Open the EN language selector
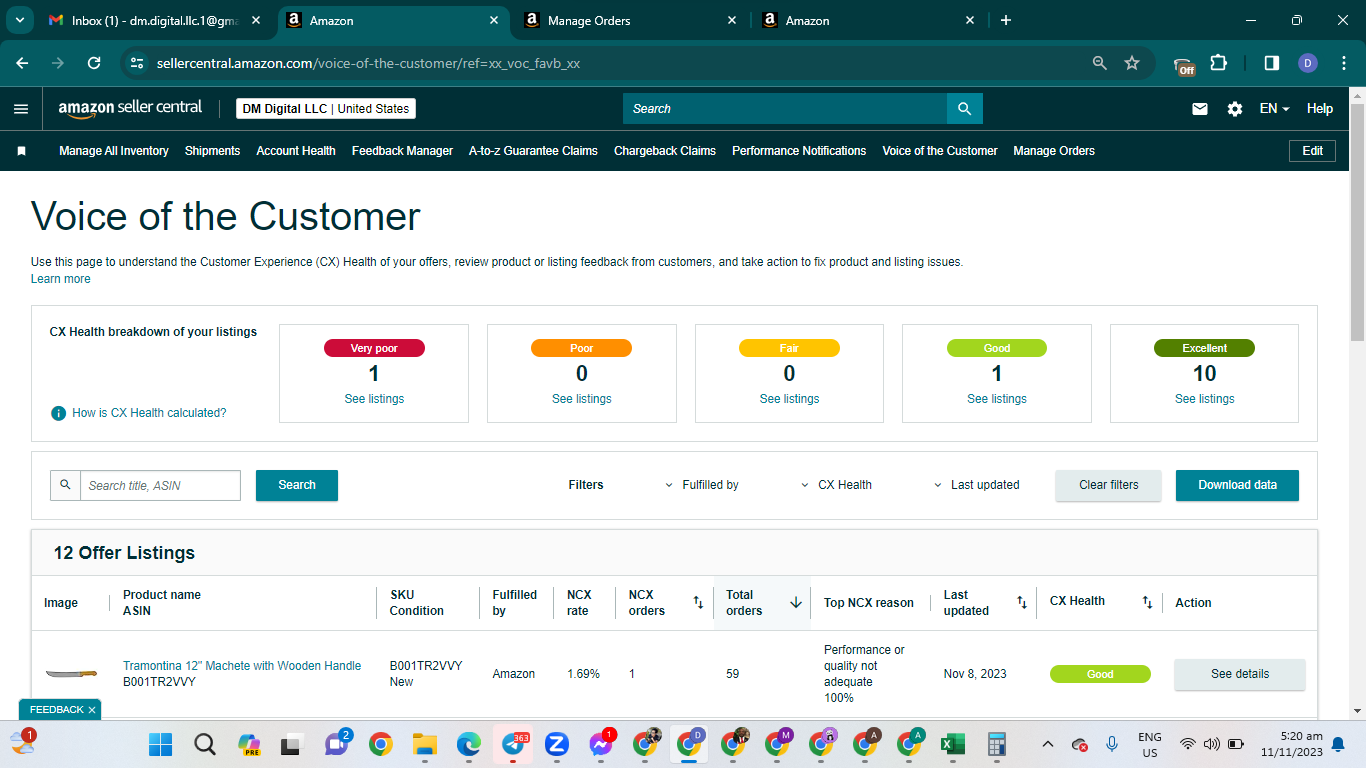Viewport: 1366px width, 768px height. 1274,109
